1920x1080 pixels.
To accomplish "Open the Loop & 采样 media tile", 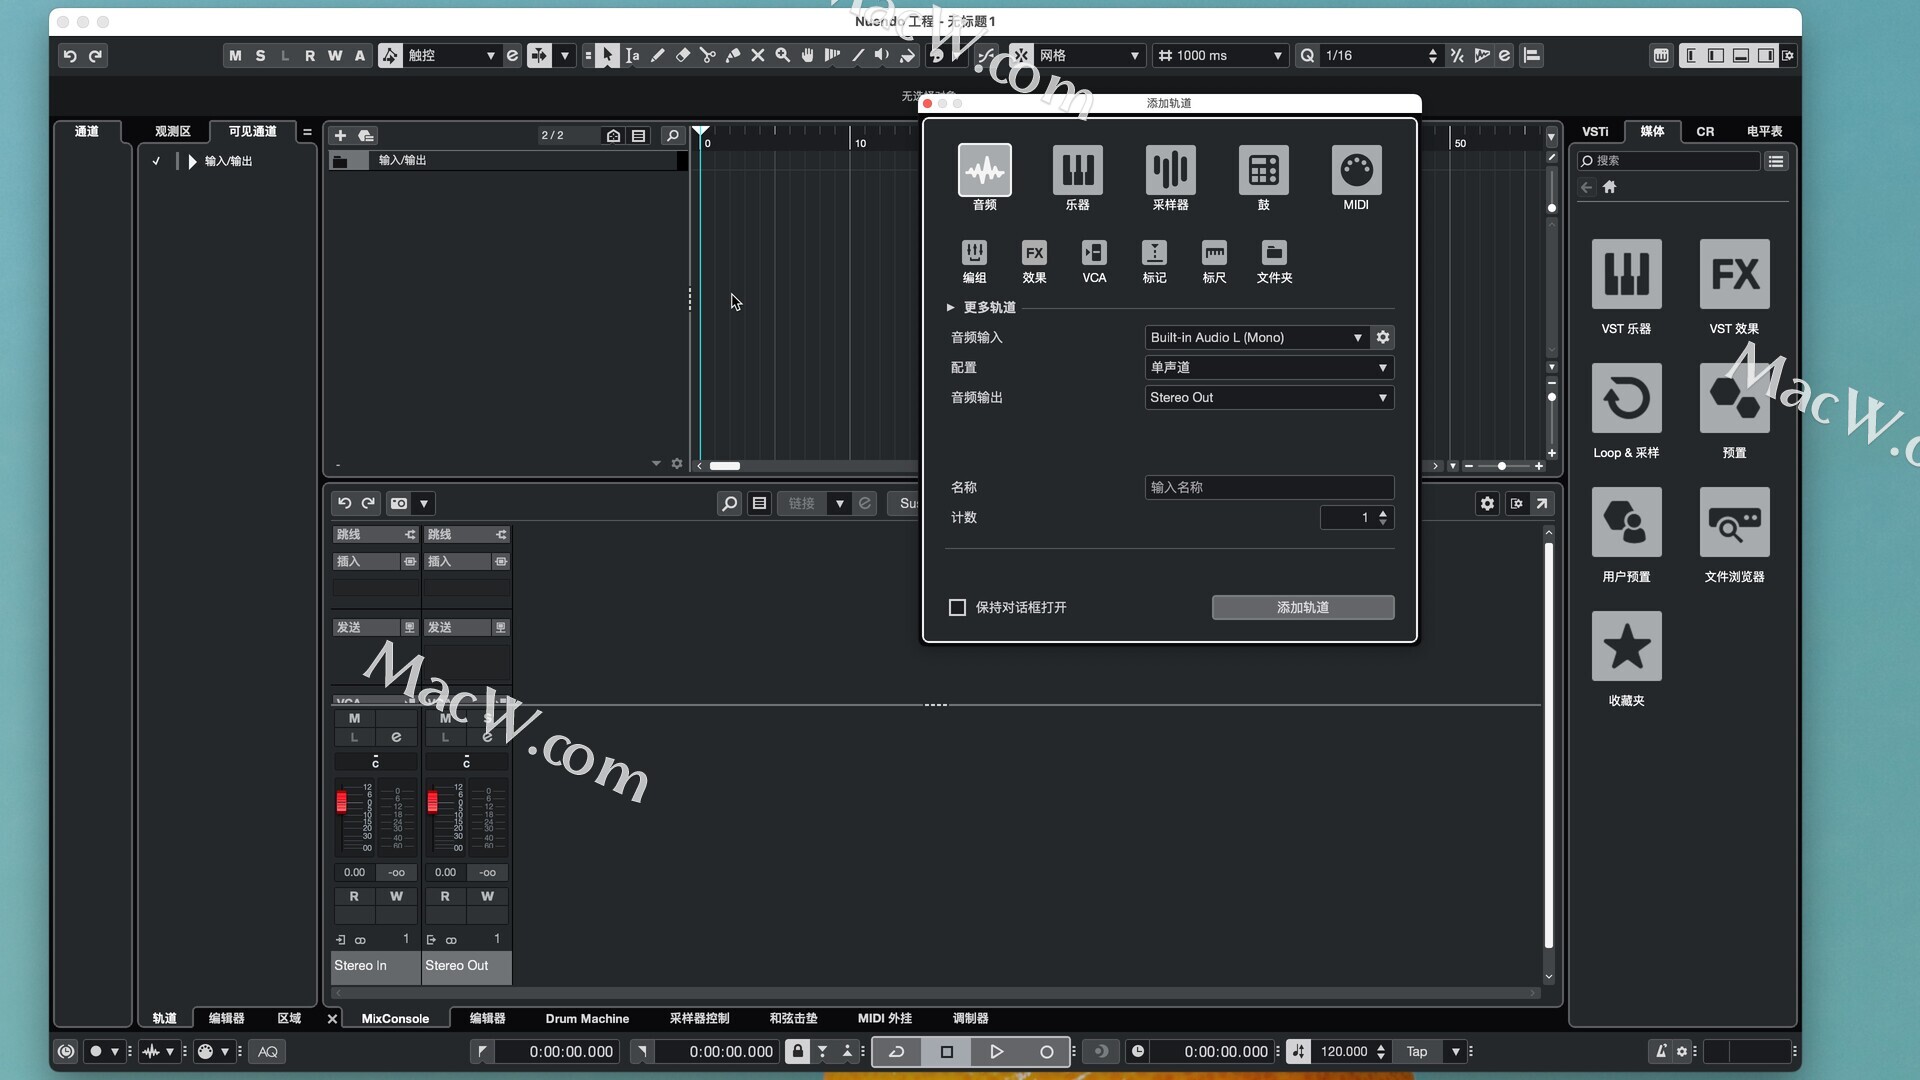I will tap(1626, 398).
